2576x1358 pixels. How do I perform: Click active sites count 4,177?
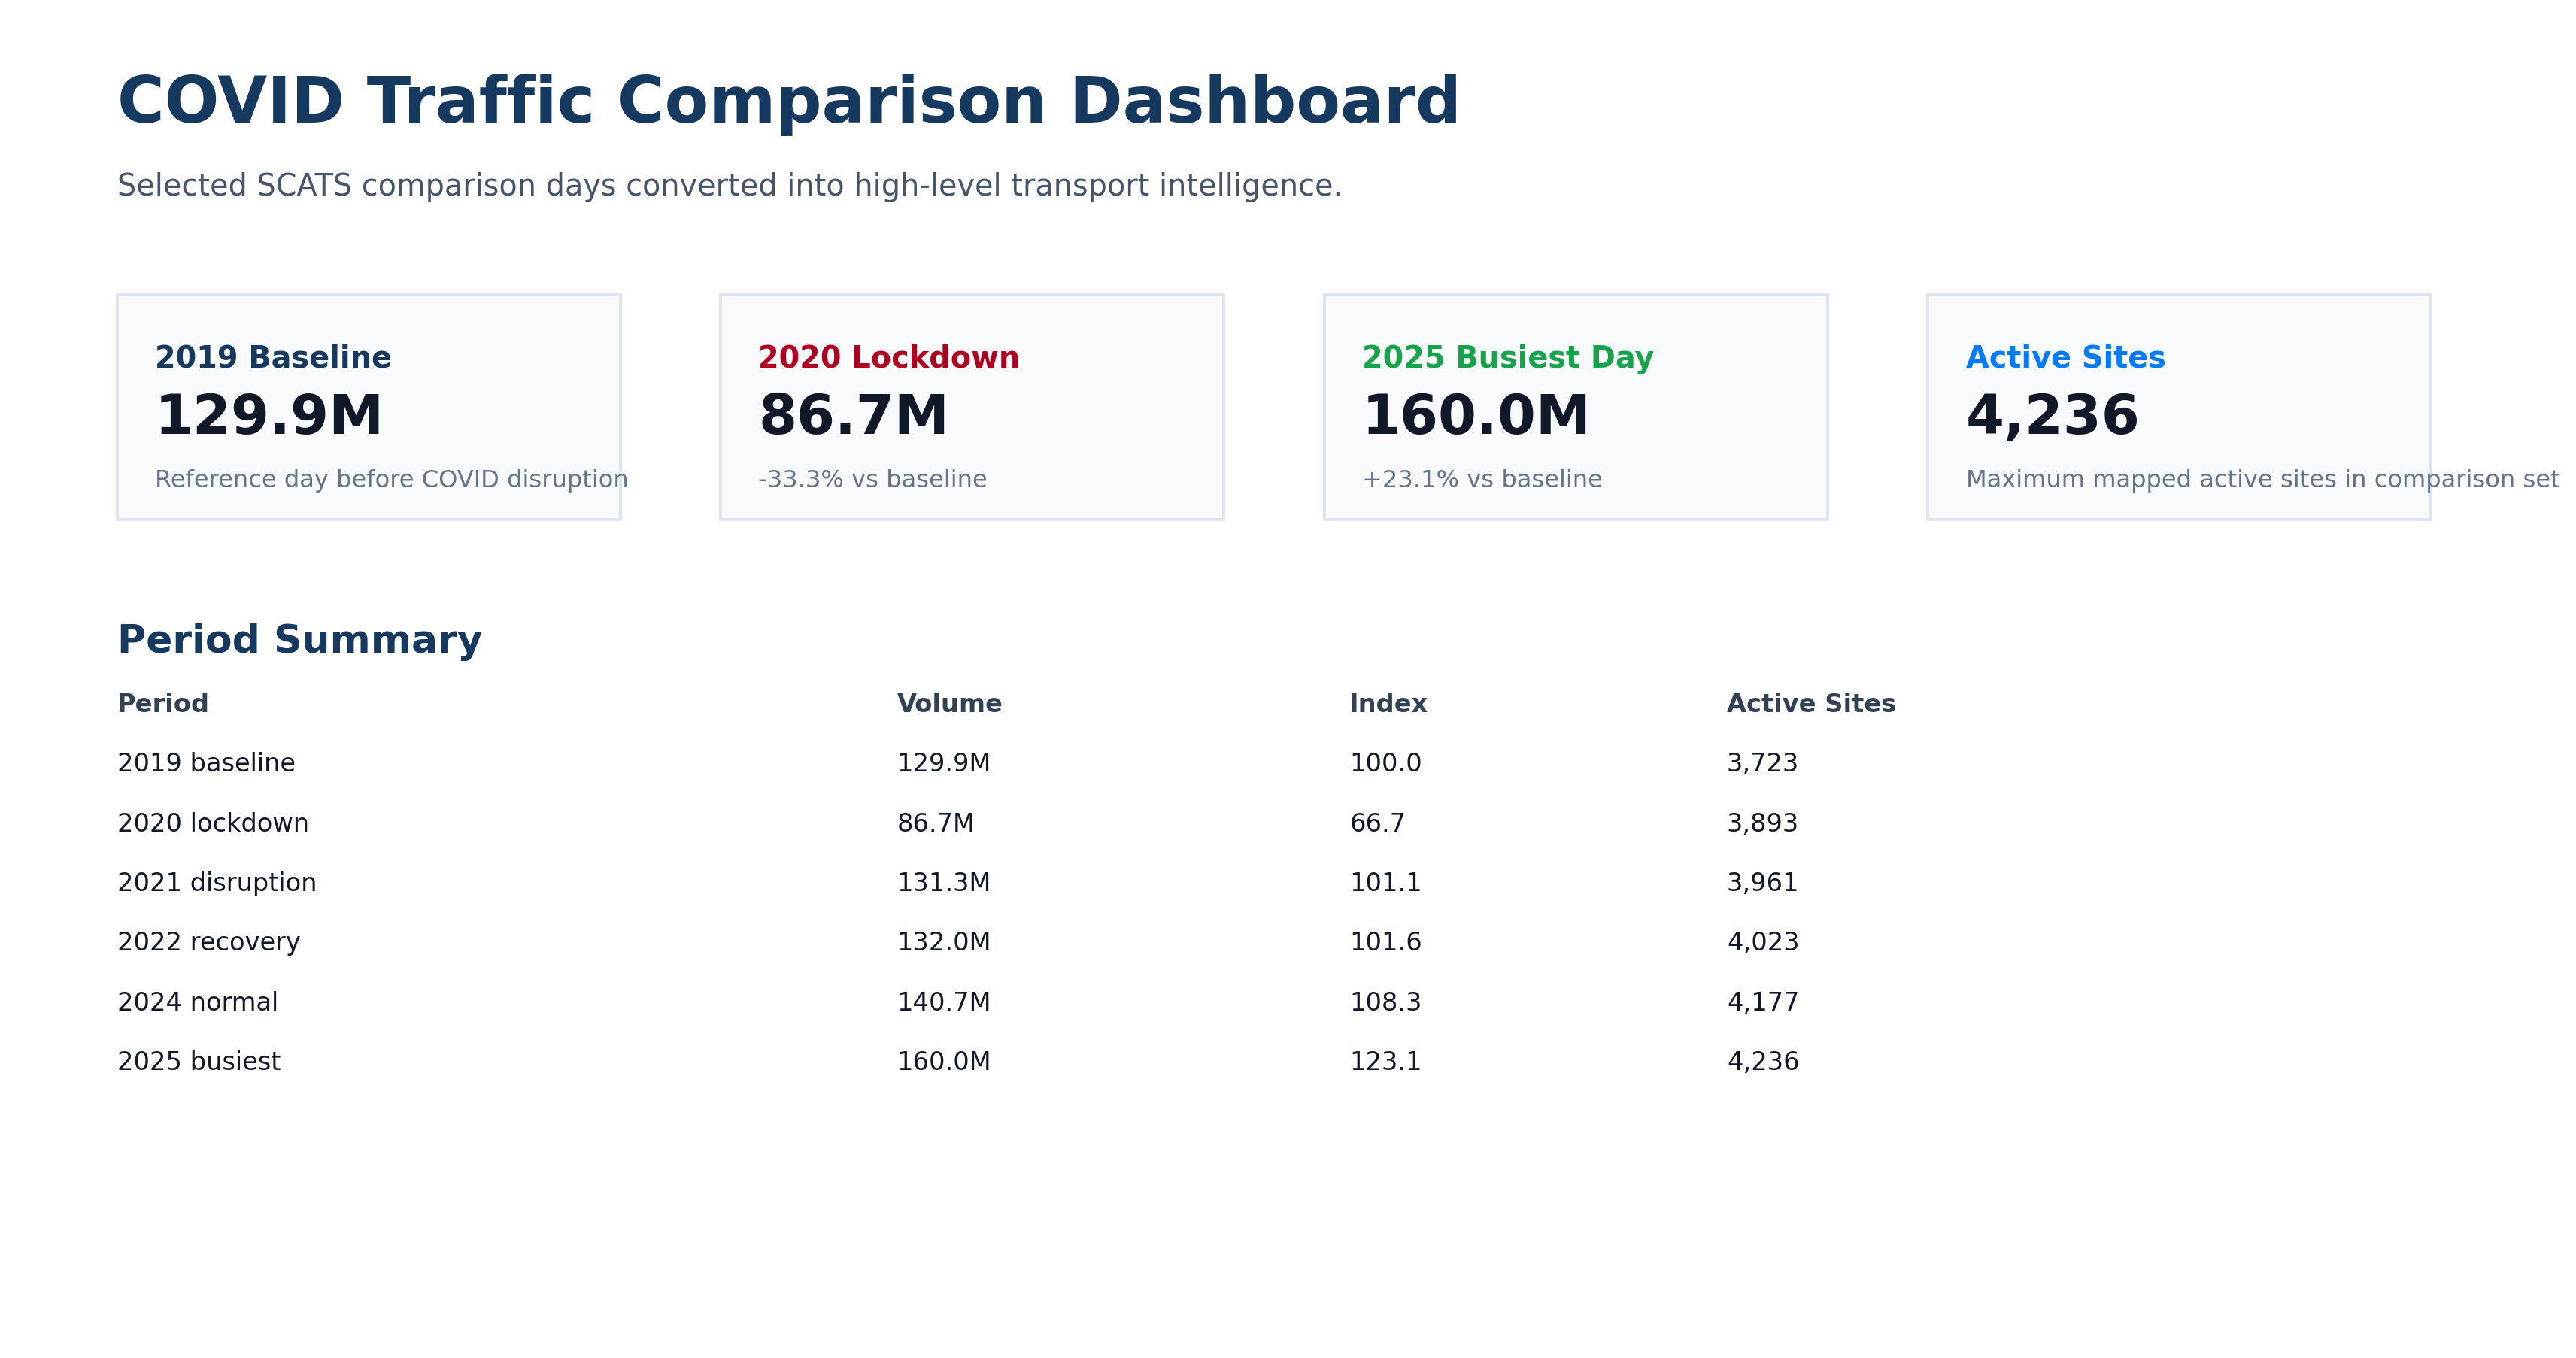(x=1762, y=1003)
